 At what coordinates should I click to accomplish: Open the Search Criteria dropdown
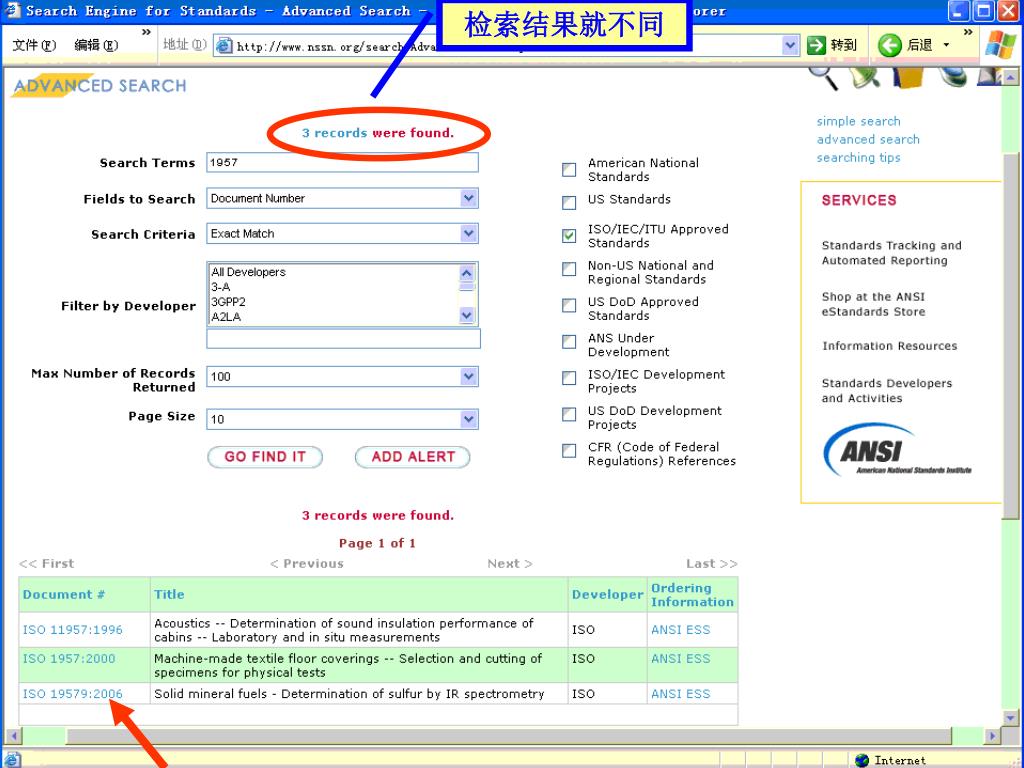pyautogui.click(x=468, y=233)
